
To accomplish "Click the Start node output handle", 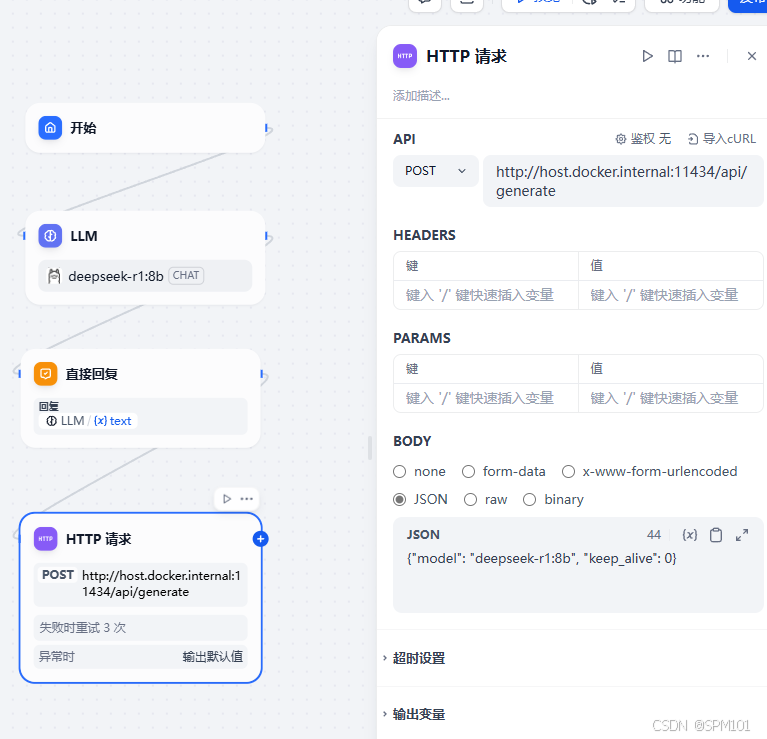I will [x=267, y=129].
